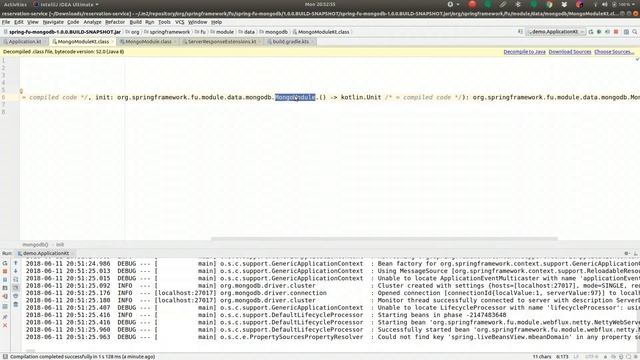Click the 6:173 caret position indicator
640x360 pixels.
tap(562, 357)
